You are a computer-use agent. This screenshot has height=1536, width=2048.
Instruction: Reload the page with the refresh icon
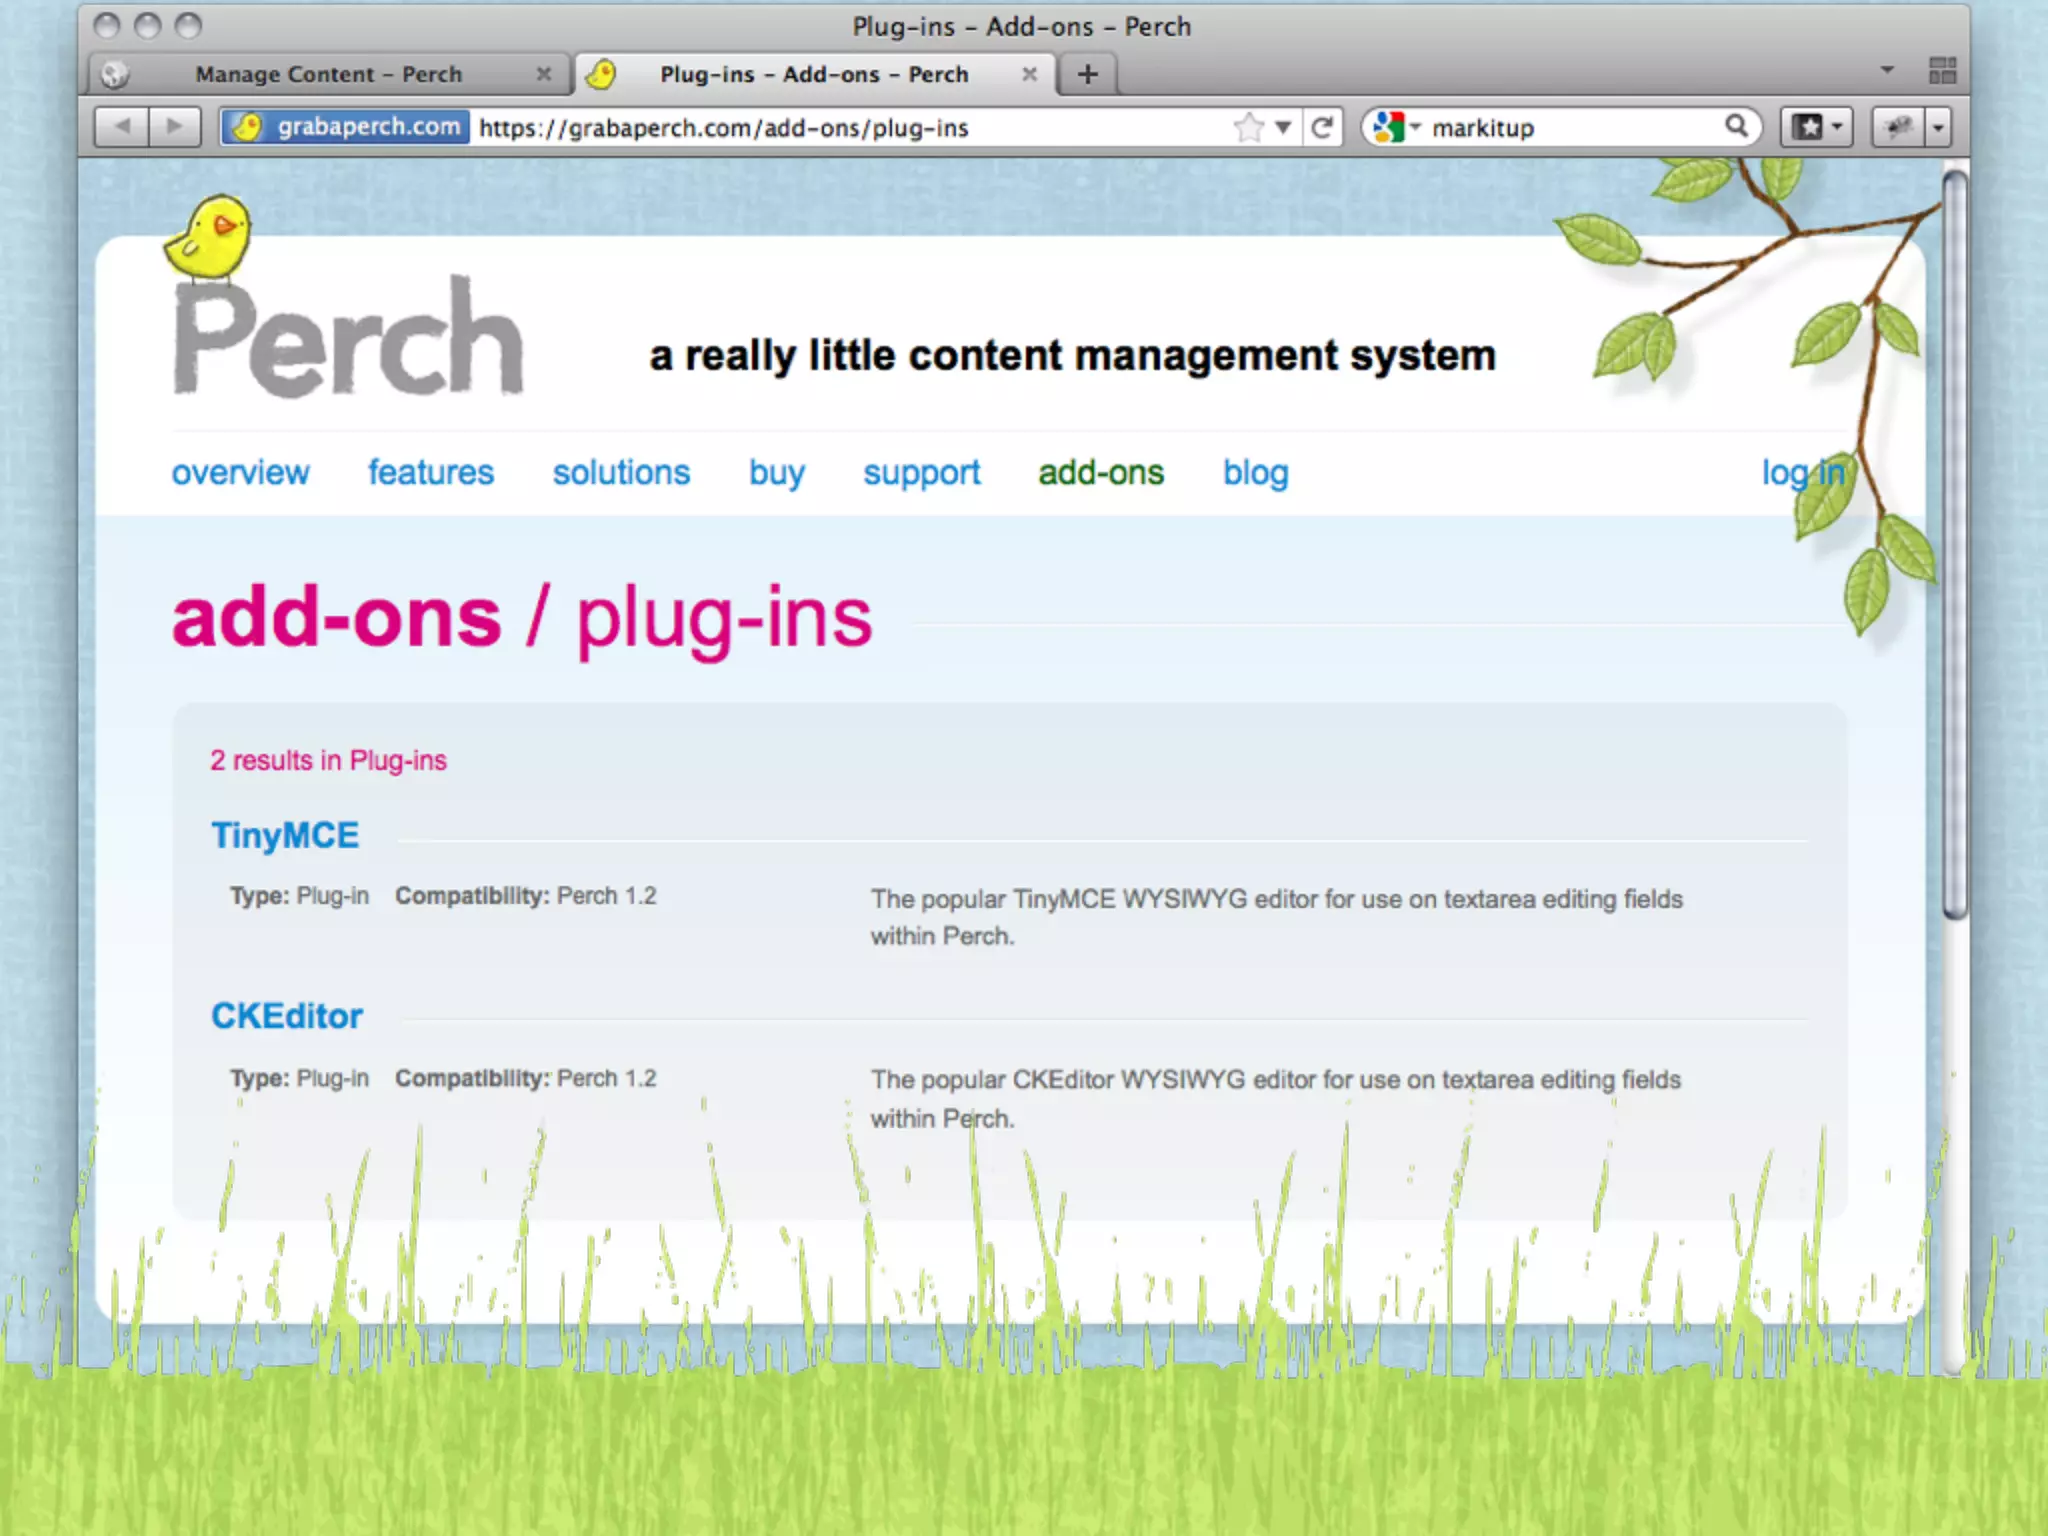coord(1322,127)
